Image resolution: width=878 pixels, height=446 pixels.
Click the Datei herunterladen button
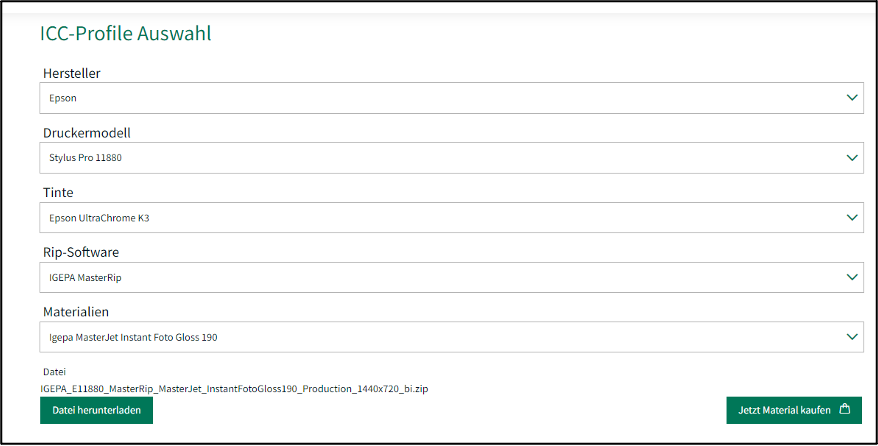(x=96, y=410)
